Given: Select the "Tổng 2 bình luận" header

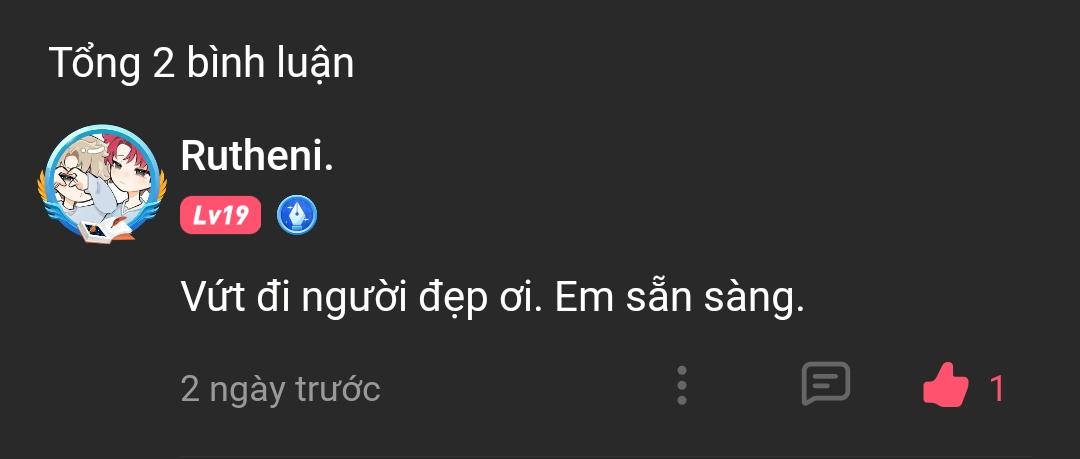Looking at the screenshot, I should (x=201, y=63).
